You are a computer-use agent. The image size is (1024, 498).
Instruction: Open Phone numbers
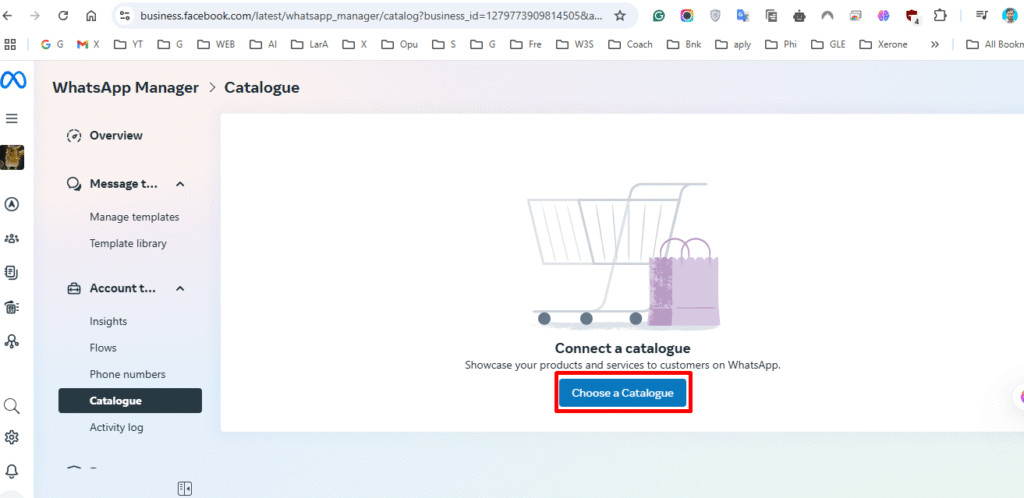pyautogui.click(x=127, y=375)
